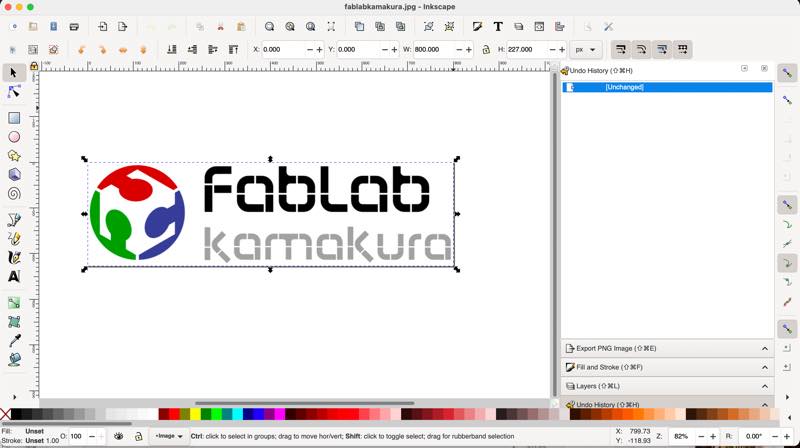Select the Selector arrow tool
800x448 pixels.
14,72
